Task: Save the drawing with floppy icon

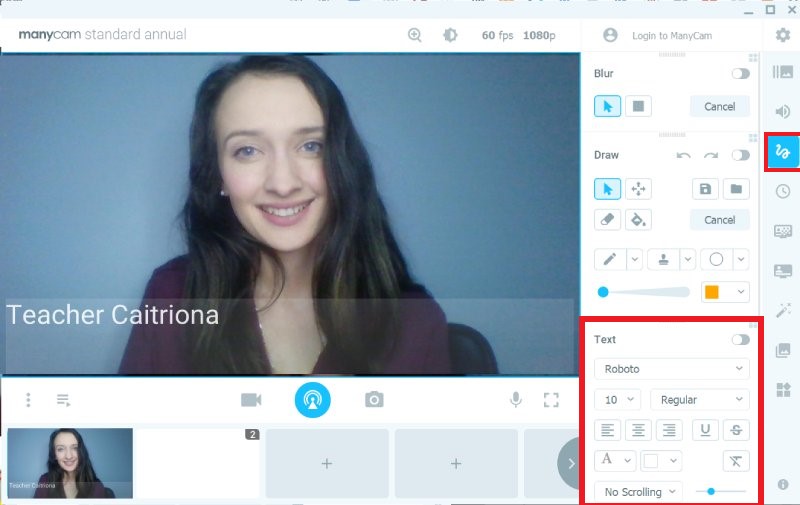Action: (705, 189)
